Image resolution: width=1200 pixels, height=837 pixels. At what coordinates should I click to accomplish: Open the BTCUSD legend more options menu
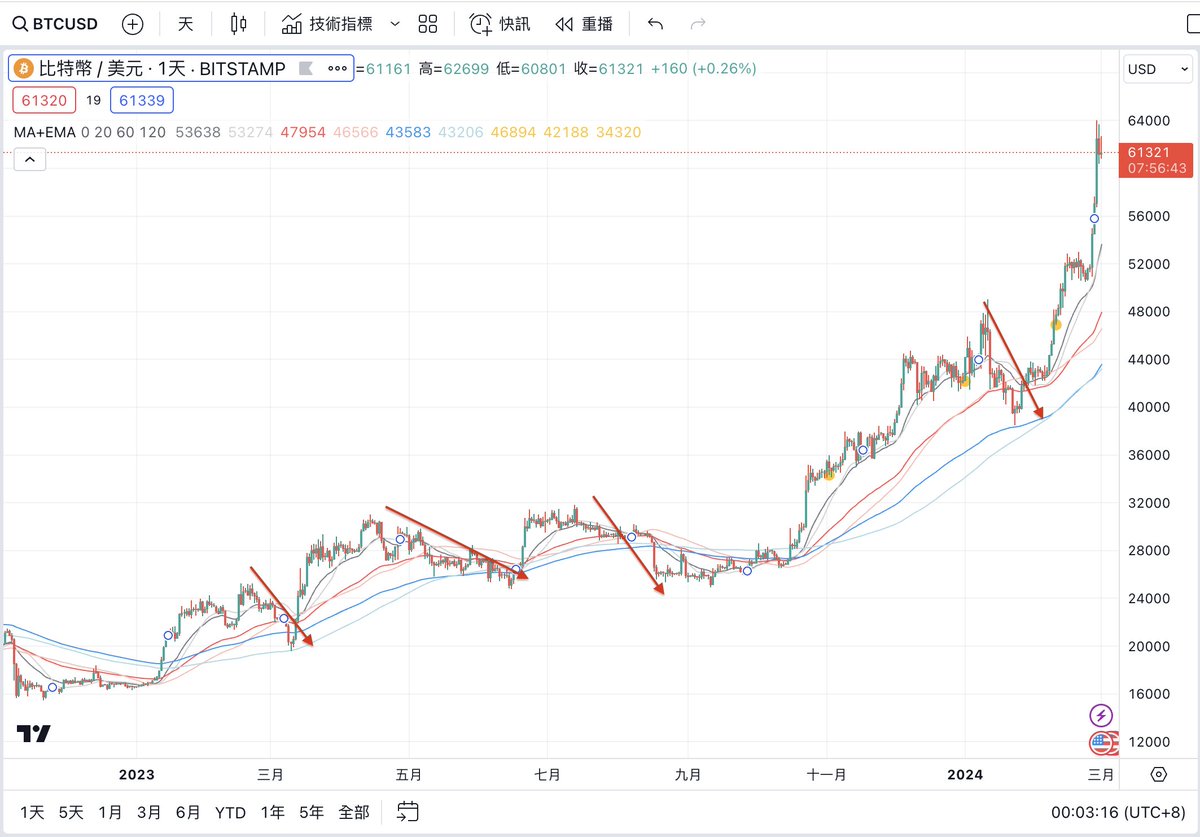point(337,68)
